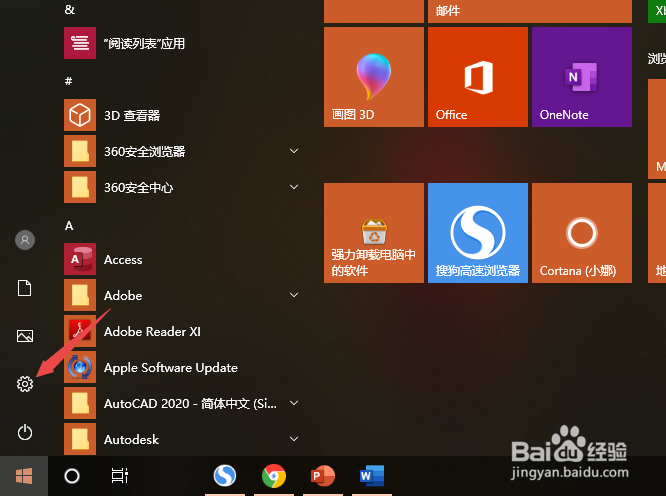Click the "Apple Software Update" text
The image size is (666, 496).
coord(171,368)
